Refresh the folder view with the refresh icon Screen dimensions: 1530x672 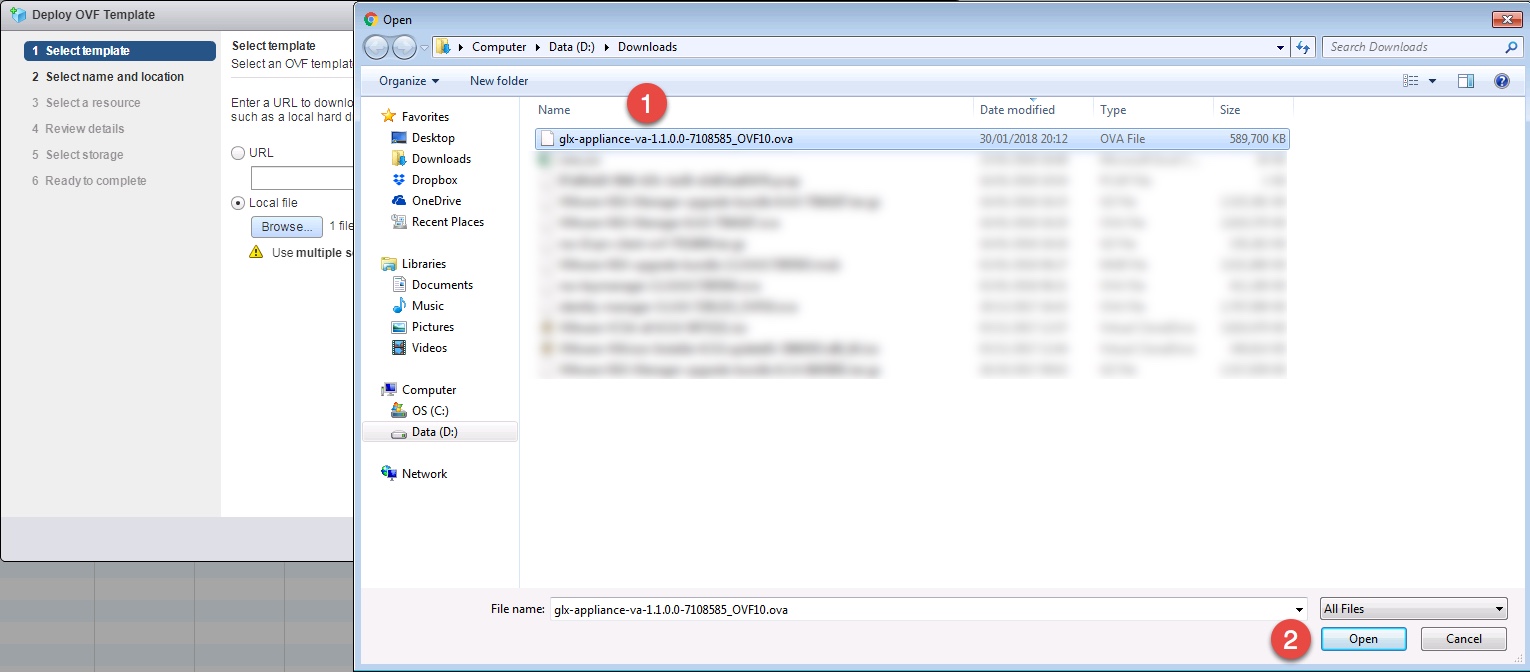pos(1303,46)
